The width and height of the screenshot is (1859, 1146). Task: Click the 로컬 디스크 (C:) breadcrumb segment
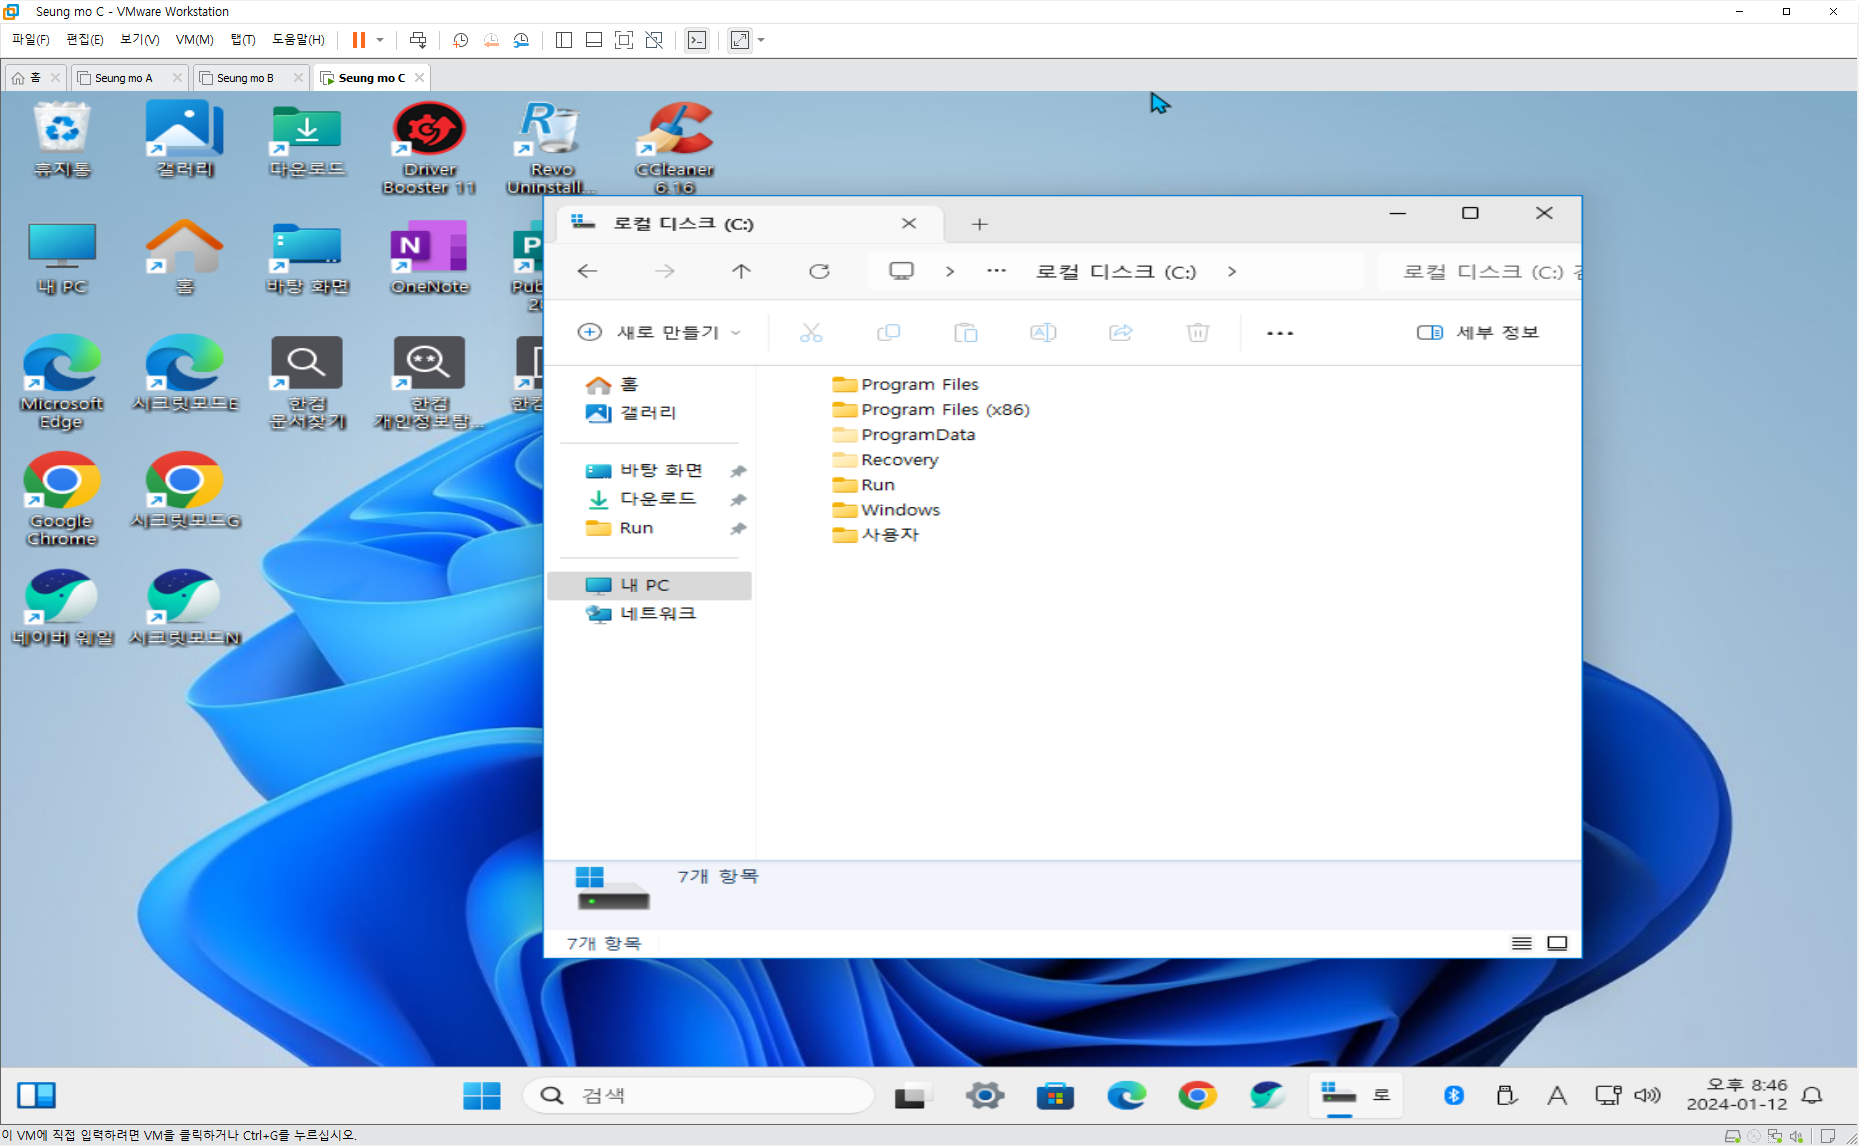click(x=1116, y=271)
